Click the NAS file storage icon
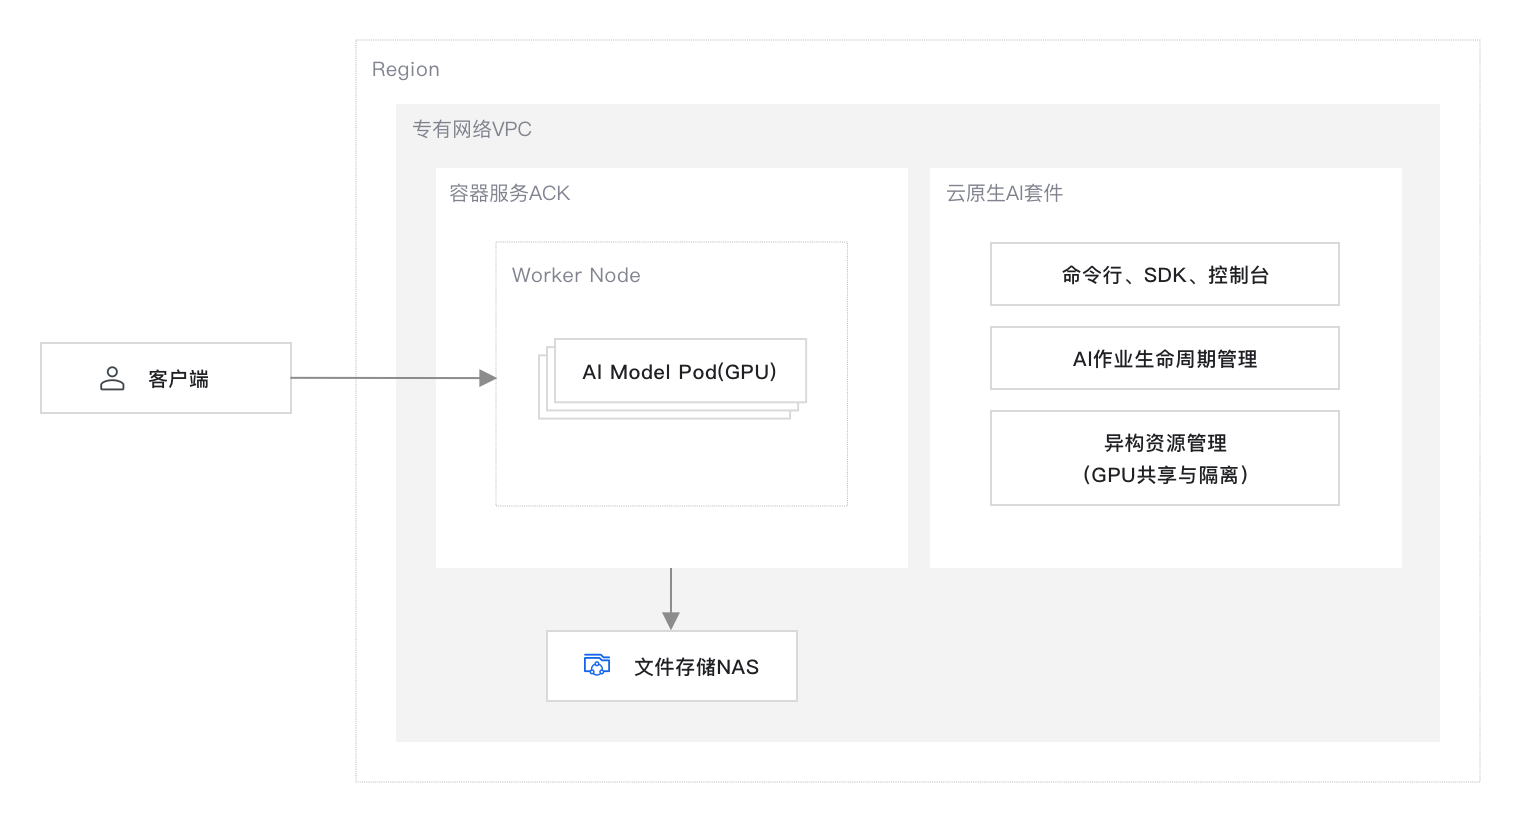The width and height of the screenshot is (1520, 820). pyautogui.click(x=597, y=665)
